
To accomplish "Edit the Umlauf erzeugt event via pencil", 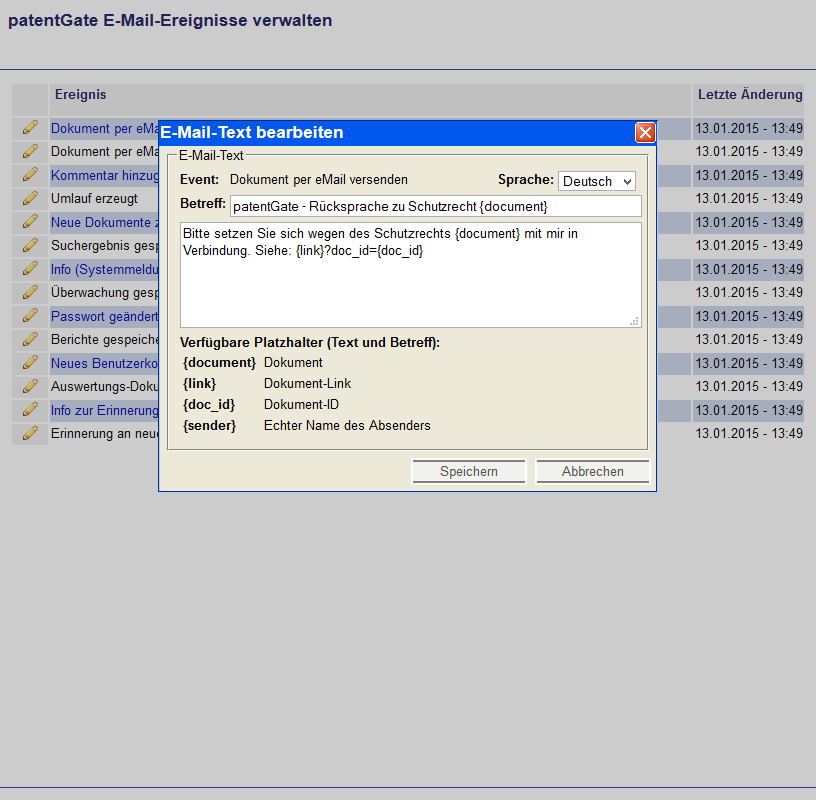I will click(x=30, y=198).
